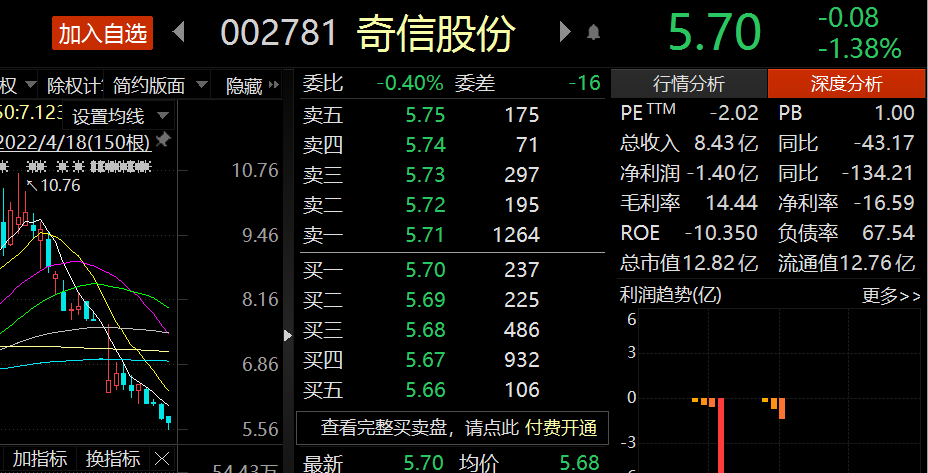Click the stock name 奇信股份
928x473 pixels.
click(436, 33)
